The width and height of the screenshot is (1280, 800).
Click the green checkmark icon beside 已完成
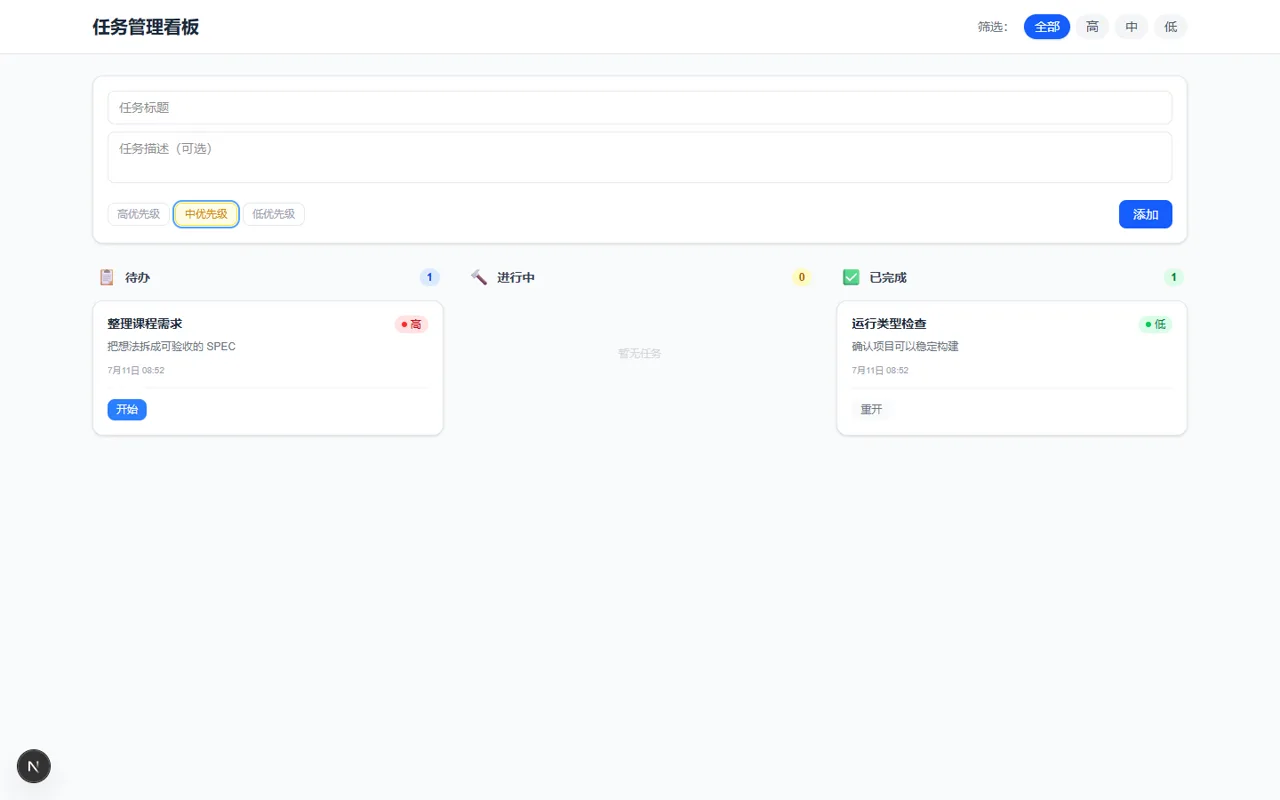pos(851,277)
